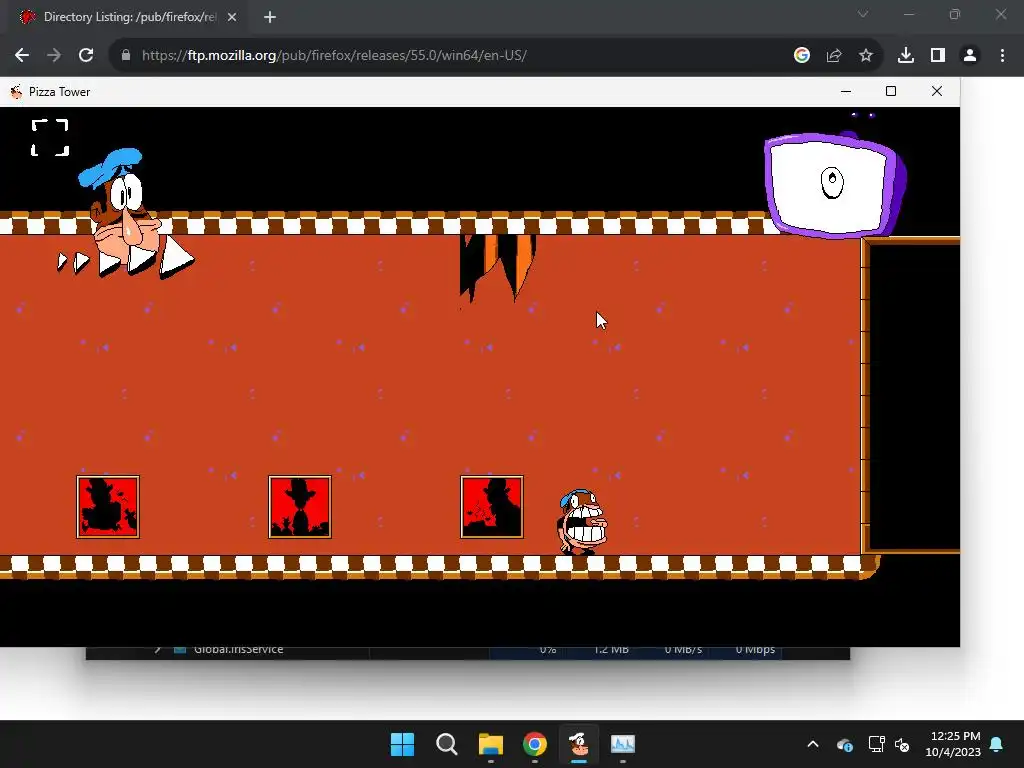
Task: Open a new browser tab
Action: (270, 17)
